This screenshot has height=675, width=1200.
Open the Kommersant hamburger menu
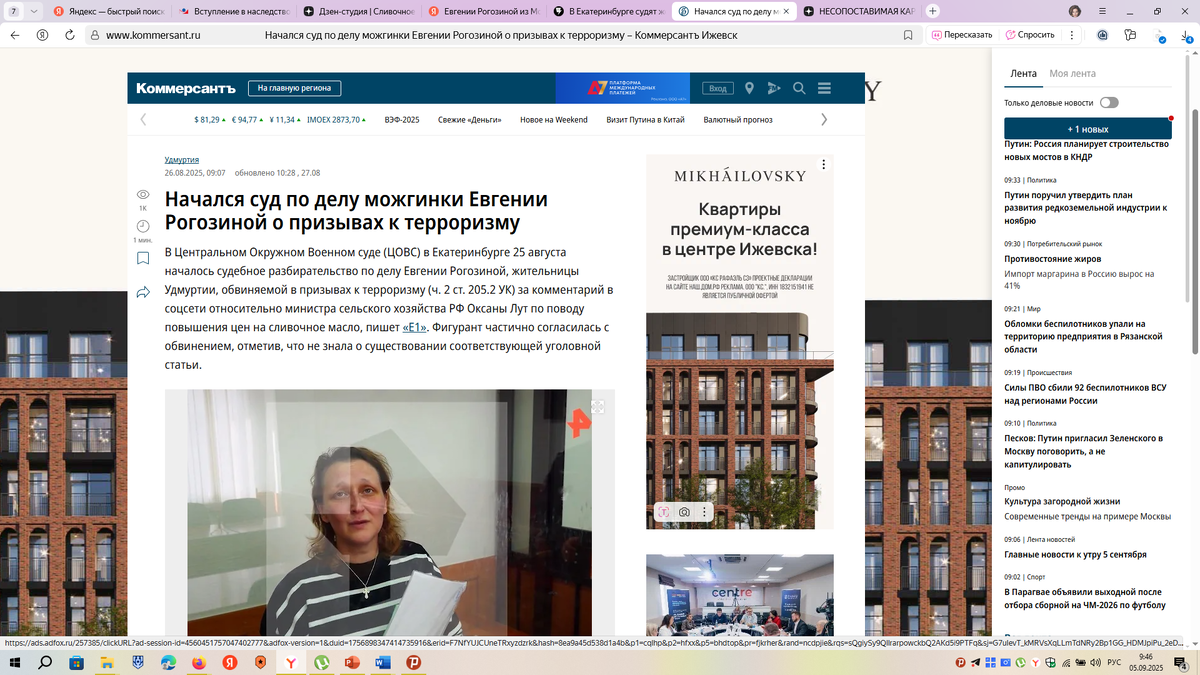[823, 88]
